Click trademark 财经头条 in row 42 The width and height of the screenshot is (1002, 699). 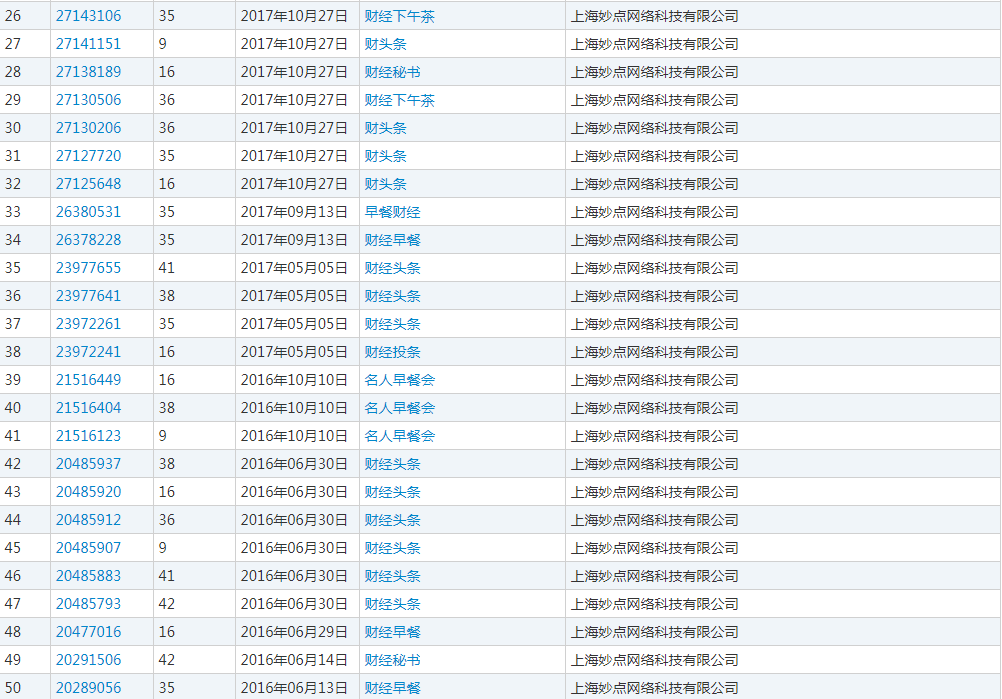[x=392, y=465]
